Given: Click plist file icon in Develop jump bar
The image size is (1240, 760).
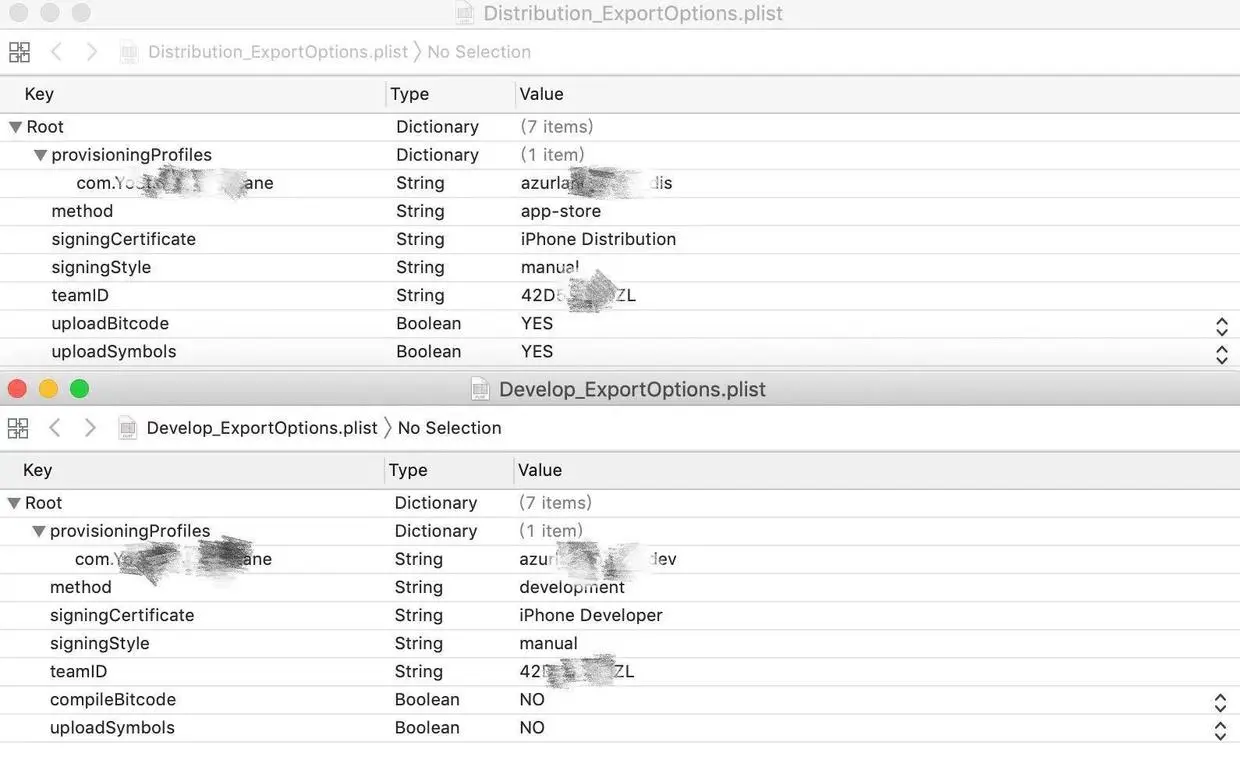Looking at the screenshot, I should (x=127, y=428).
